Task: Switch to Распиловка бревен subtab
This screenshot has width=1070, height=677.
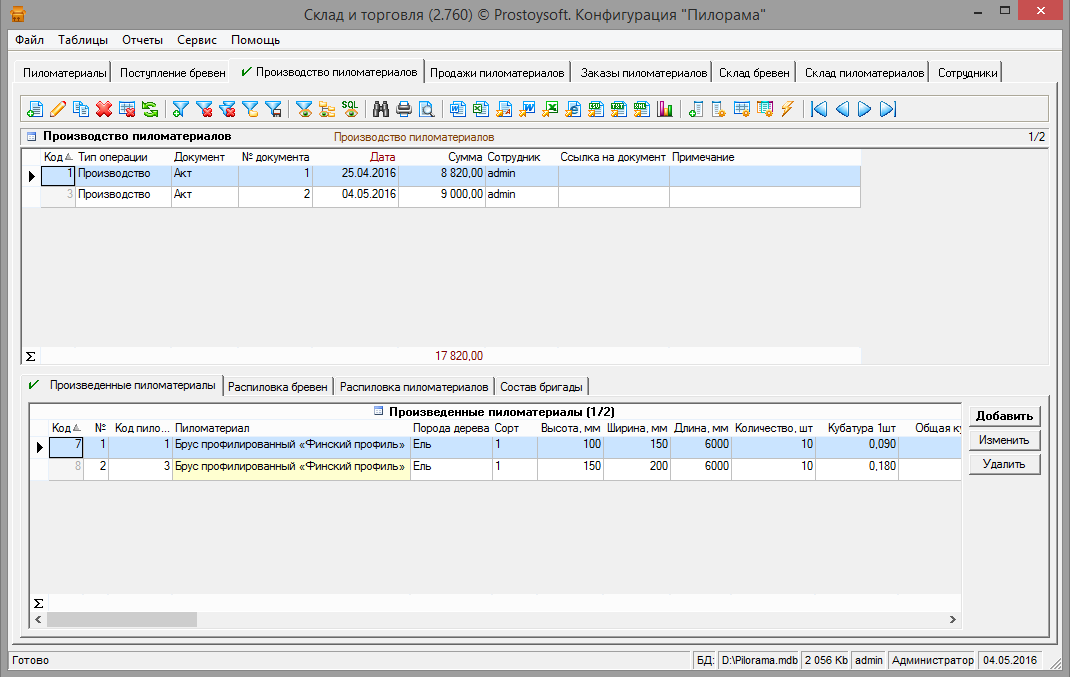Action: (x=278, y=387)
